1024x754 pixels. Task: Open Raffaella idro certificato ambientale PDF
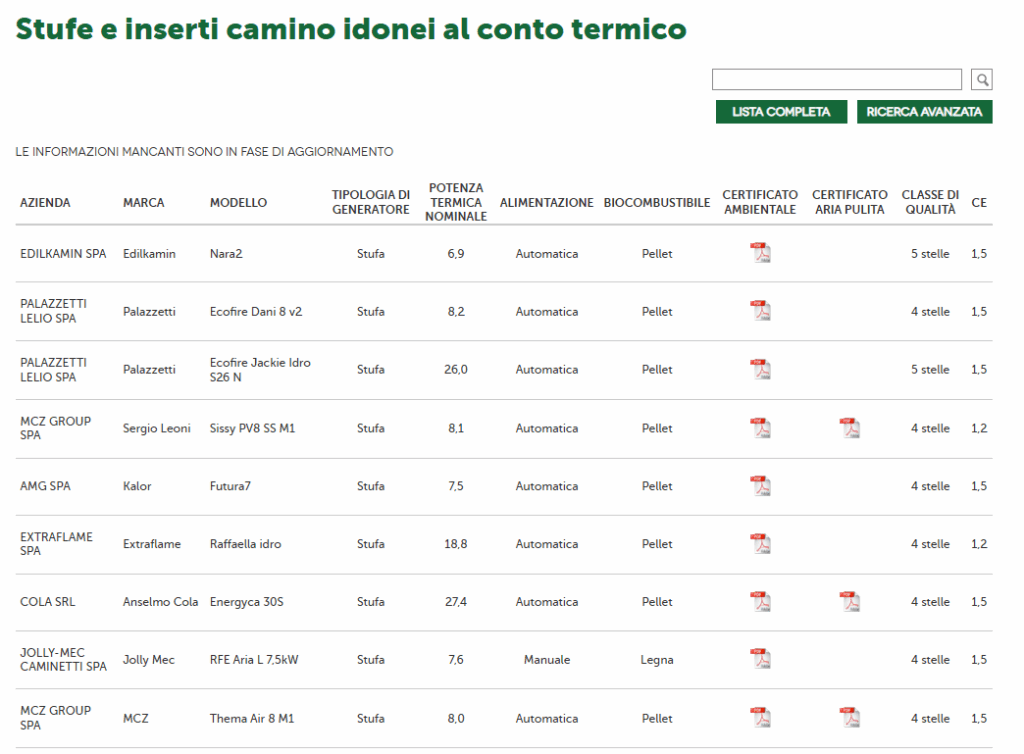click(760, 544)
